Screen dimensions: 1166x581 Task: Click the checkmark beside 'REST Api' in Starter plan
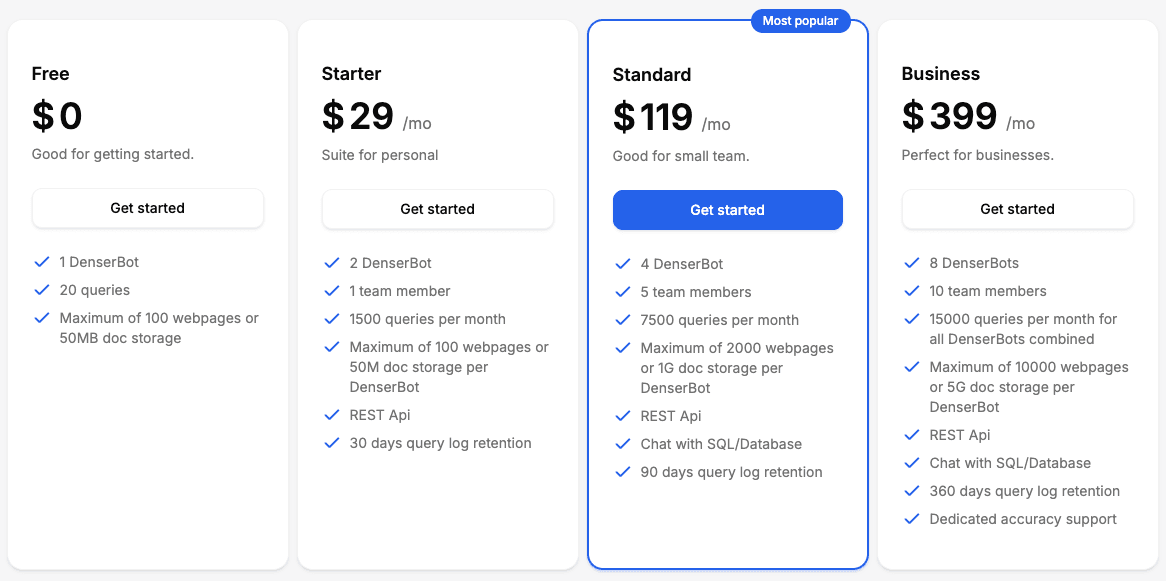click(x=332, y=414)
